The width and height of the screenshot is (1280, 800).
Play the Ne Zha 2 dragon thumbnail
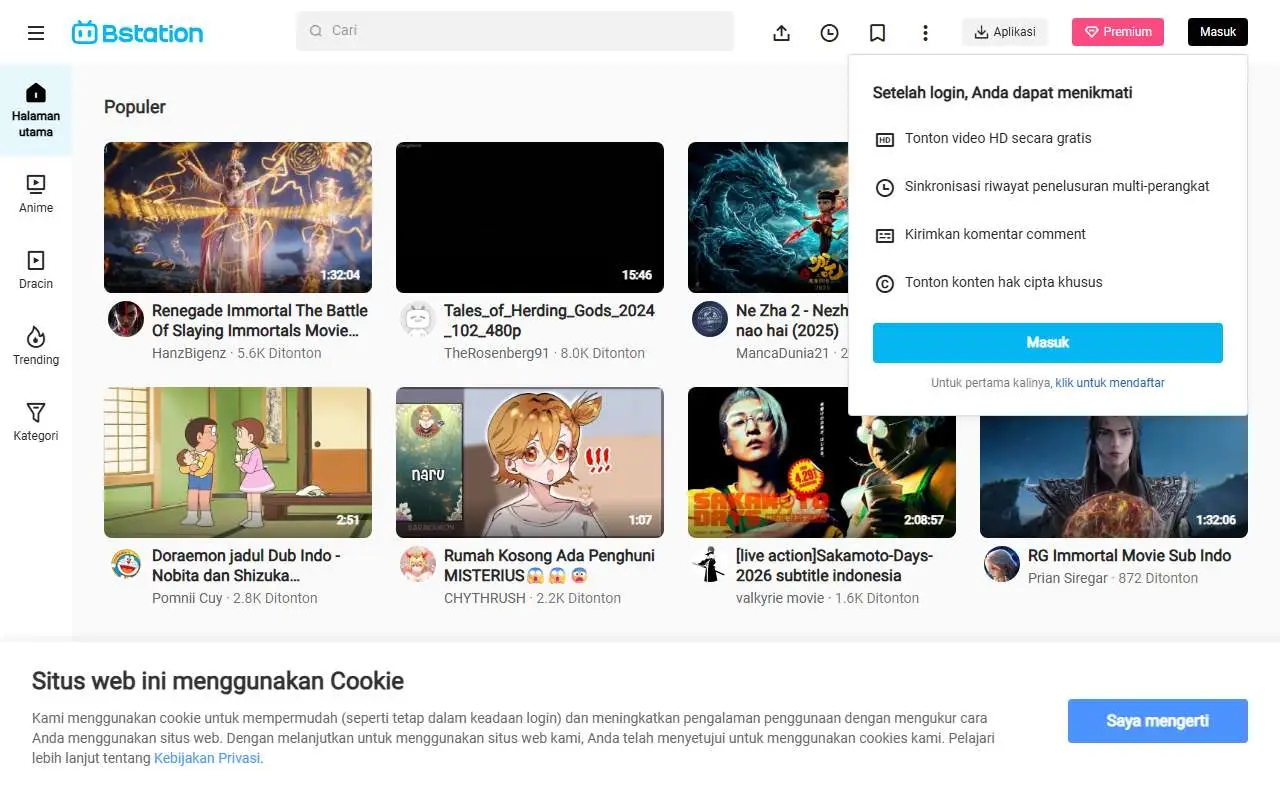click(x=768, y=217)
